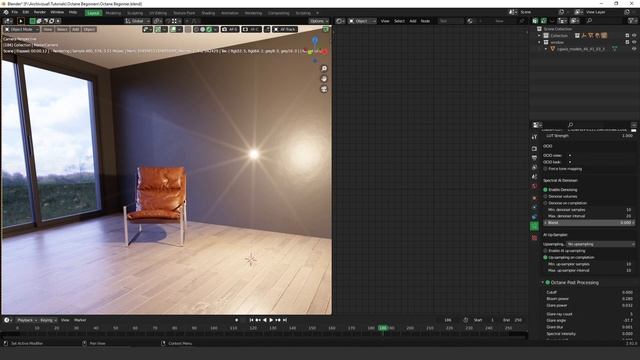This screenshot has height=360, width=640.
Task: Open the File menu
Action: (15, 12)
